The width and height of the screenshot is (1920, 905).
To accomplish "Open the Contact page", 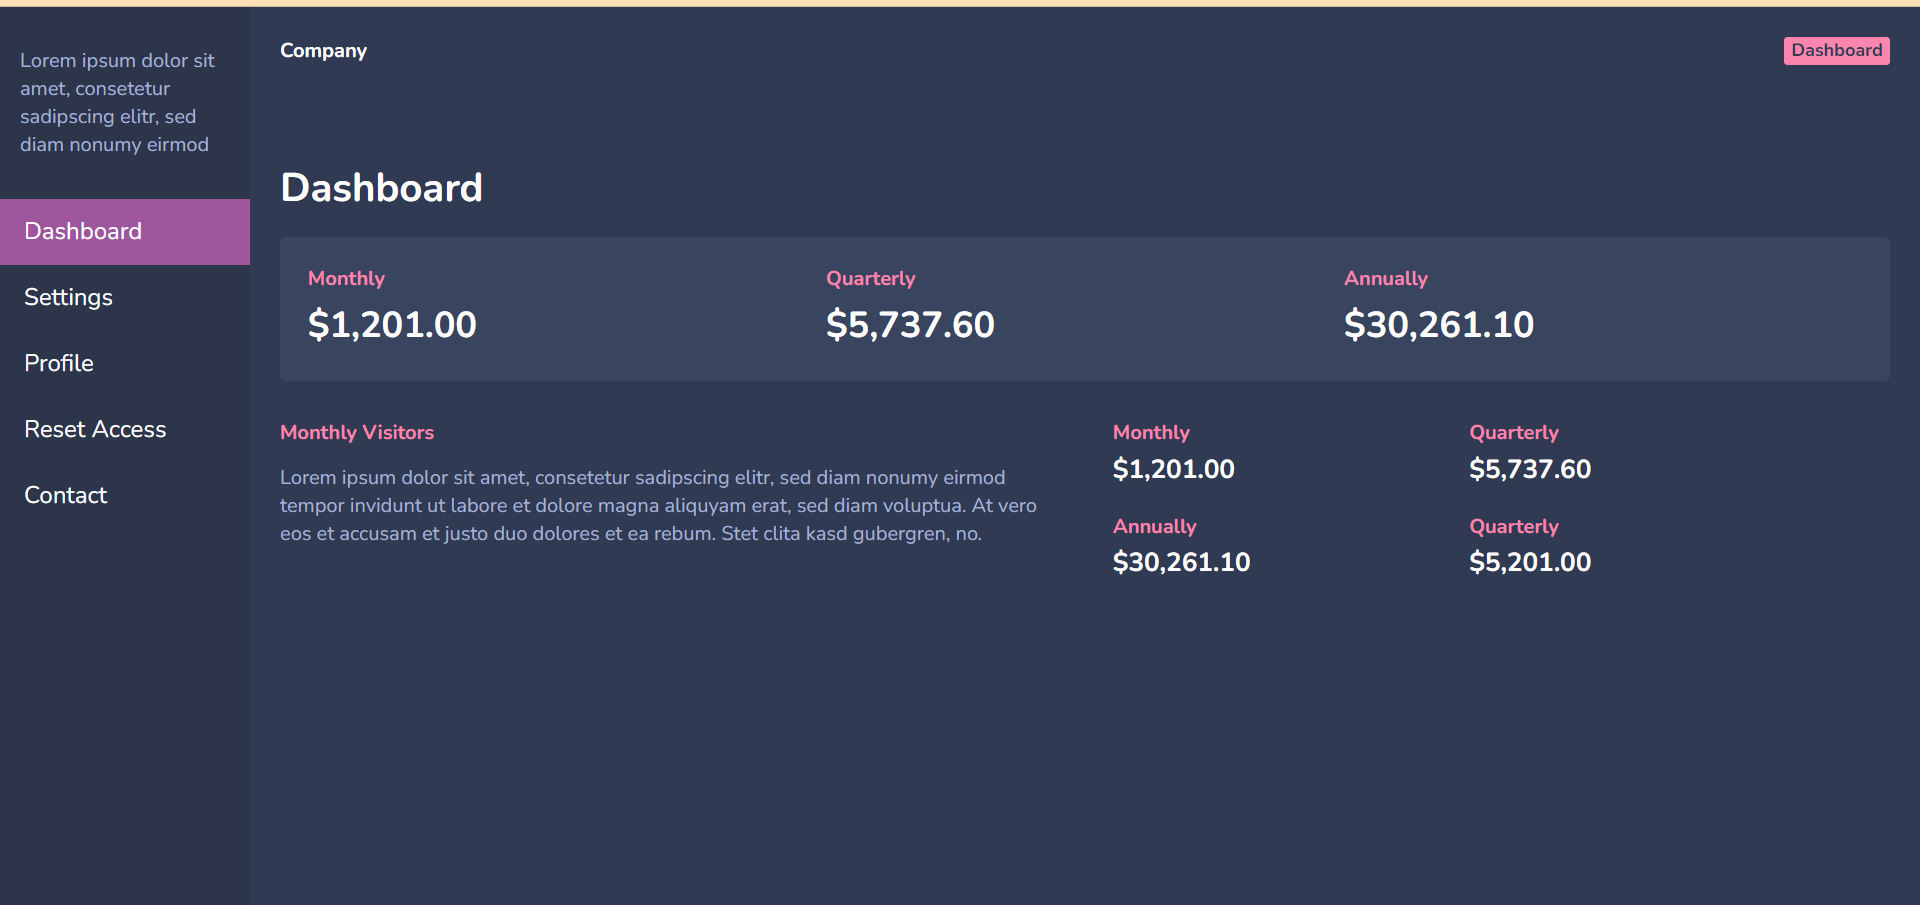I will pyautogui.click(x=65, y=495).
